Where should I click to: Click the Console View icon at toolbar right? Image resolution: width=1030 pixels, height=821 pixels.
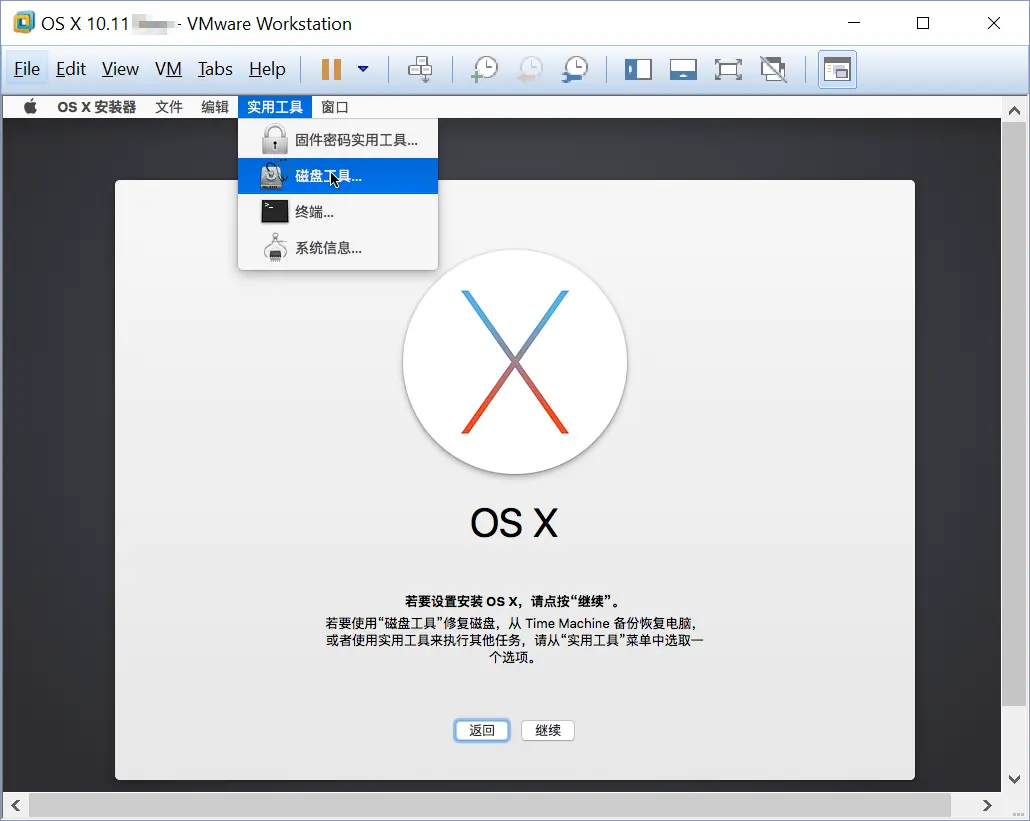(x=837, y=69)
